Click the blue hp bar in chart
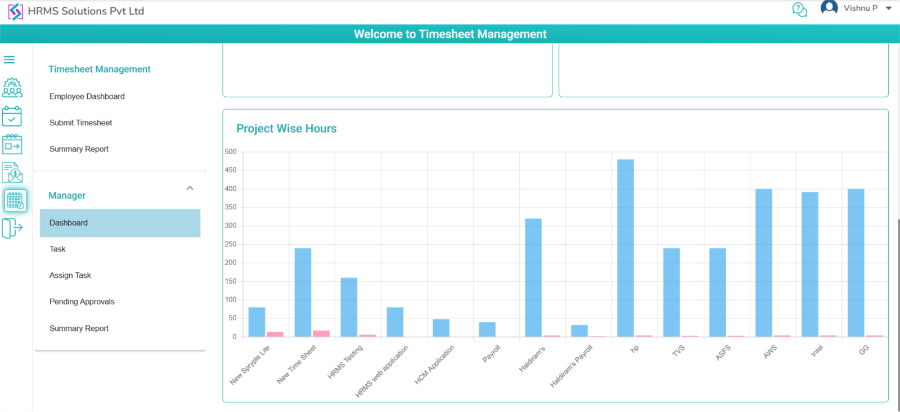The height and width of the screenshot is (412, 900). (625, 248)
